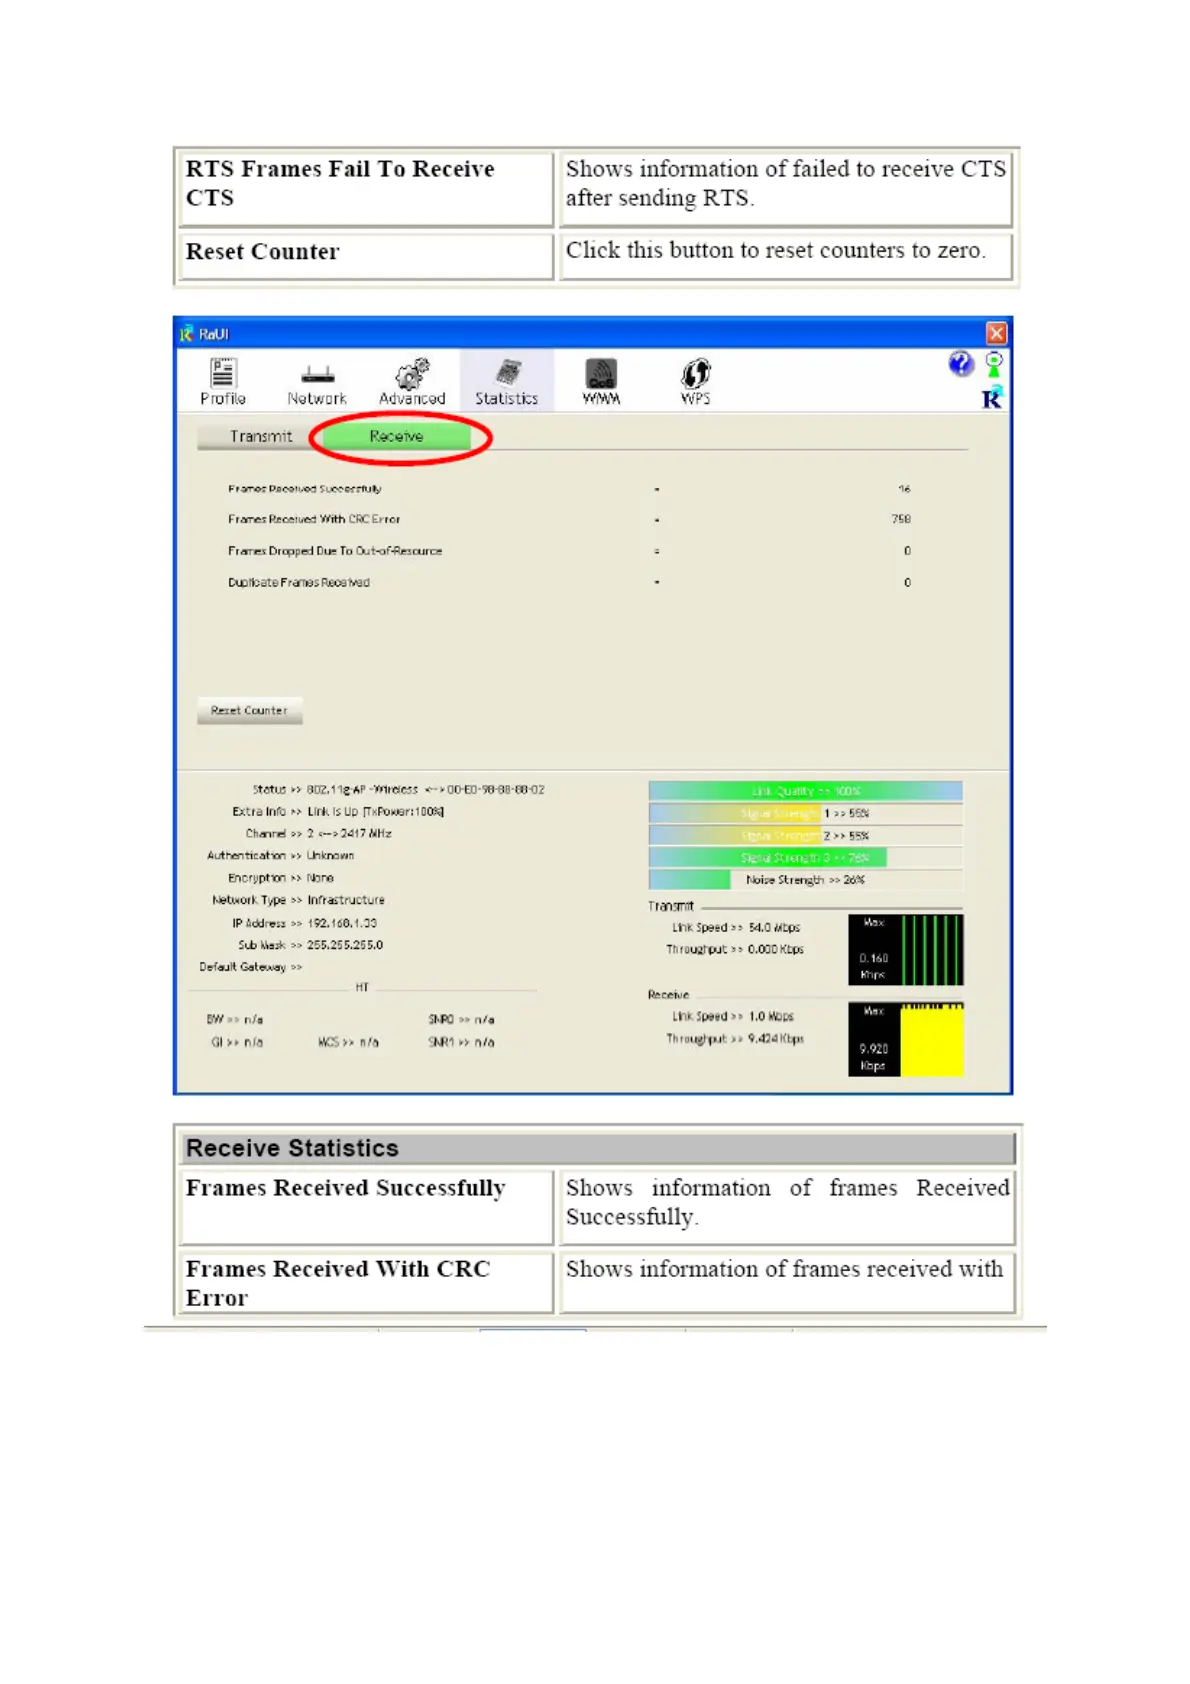Click the Network router icon
This screenshot has width=1190, height=1684.
click(x=317, y=375)
